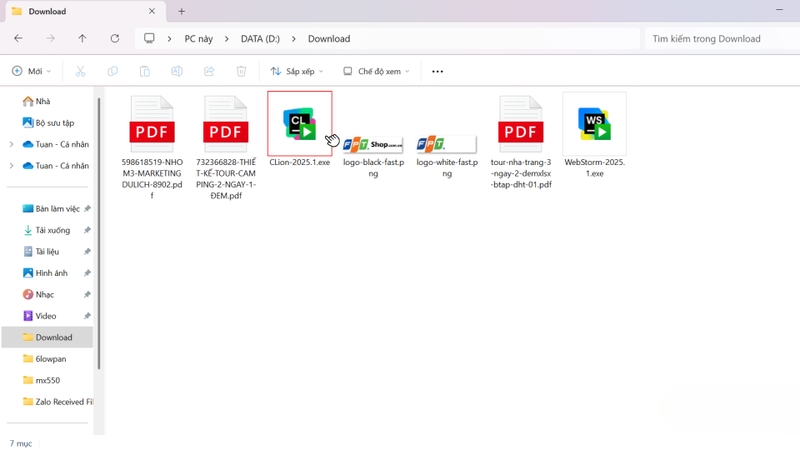Click Download in the address path

[329, 39]
